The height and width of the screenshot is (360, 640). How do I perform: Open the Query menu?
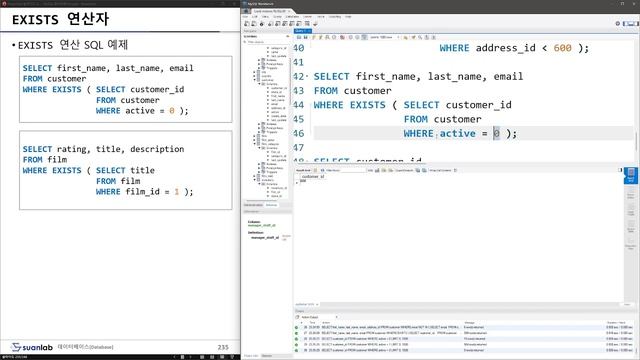coord(278,17)
